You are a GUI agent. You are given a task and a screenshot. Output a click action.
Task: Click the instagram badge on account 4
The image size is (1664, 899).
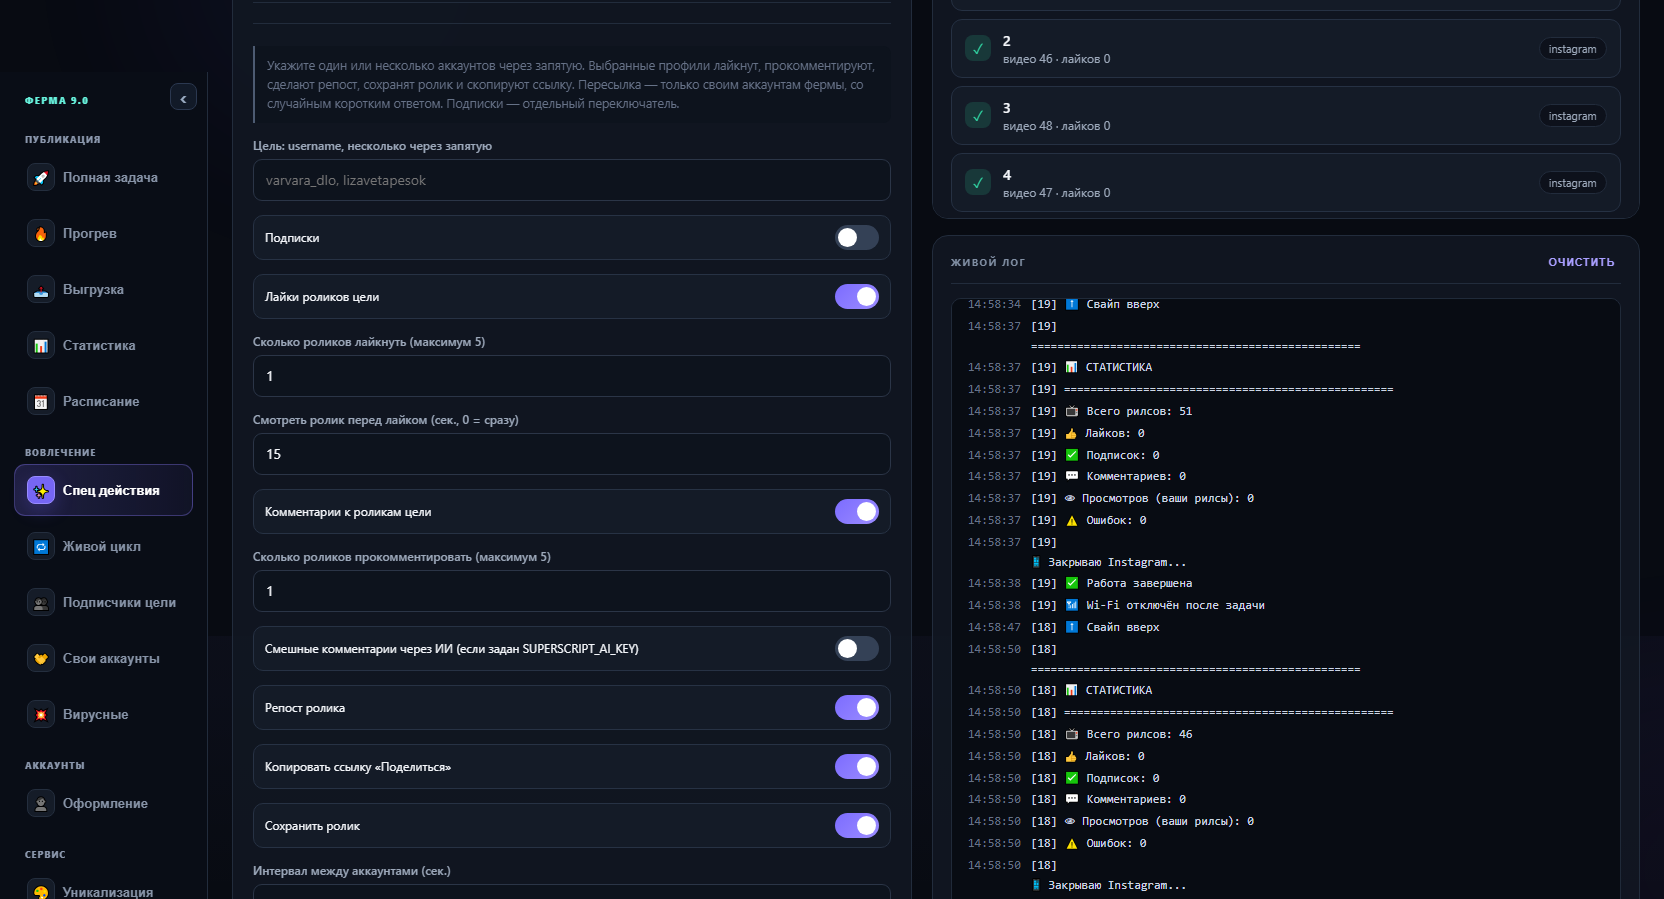pyautogui.click(x=1572, y=183)
